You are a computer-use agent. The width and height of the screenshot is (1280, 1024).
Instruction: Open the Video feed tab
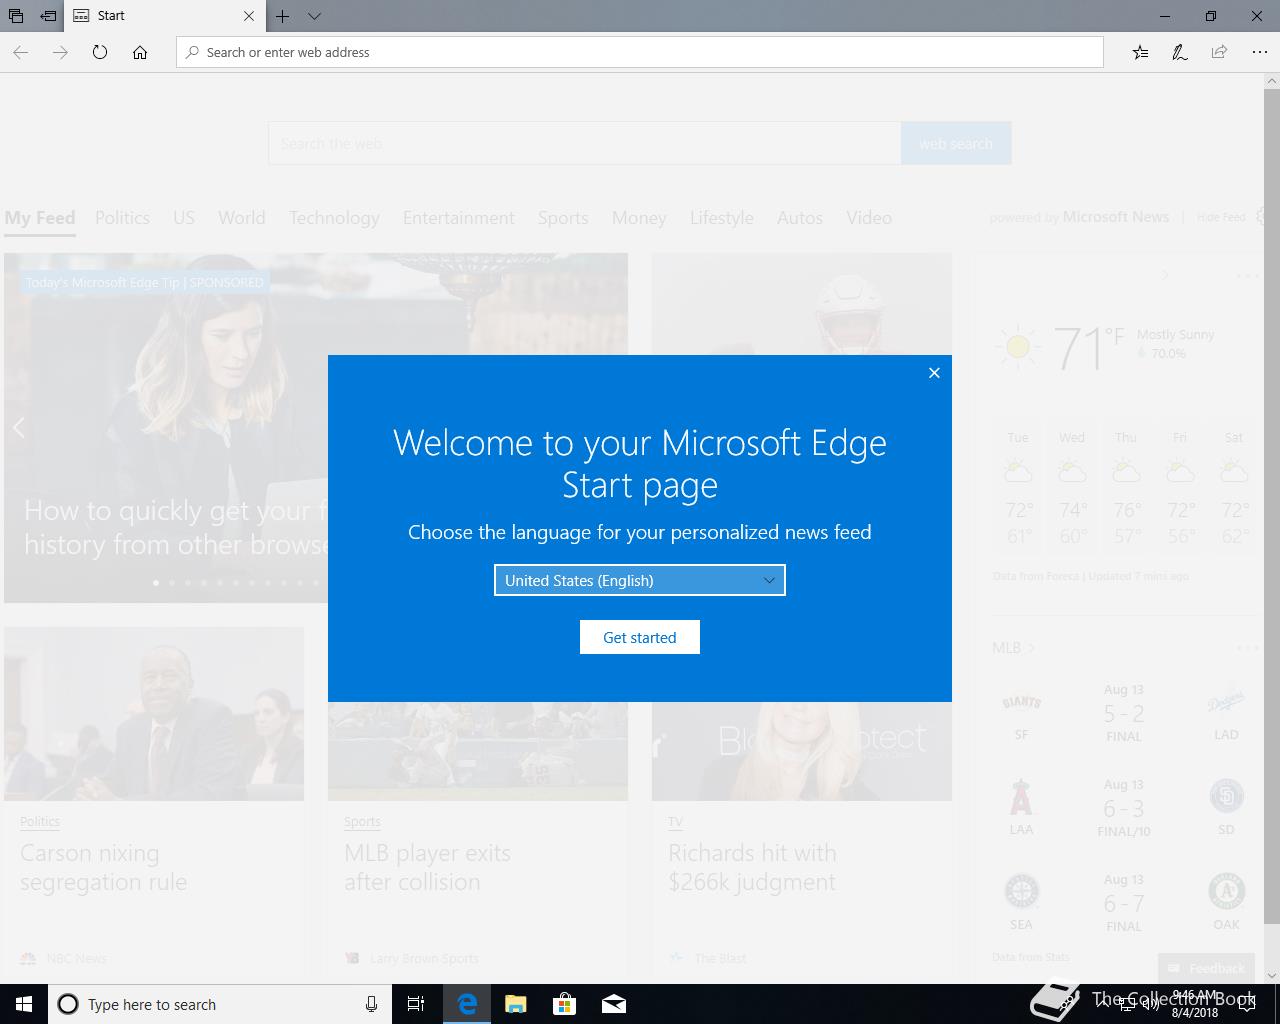(869, 218)
